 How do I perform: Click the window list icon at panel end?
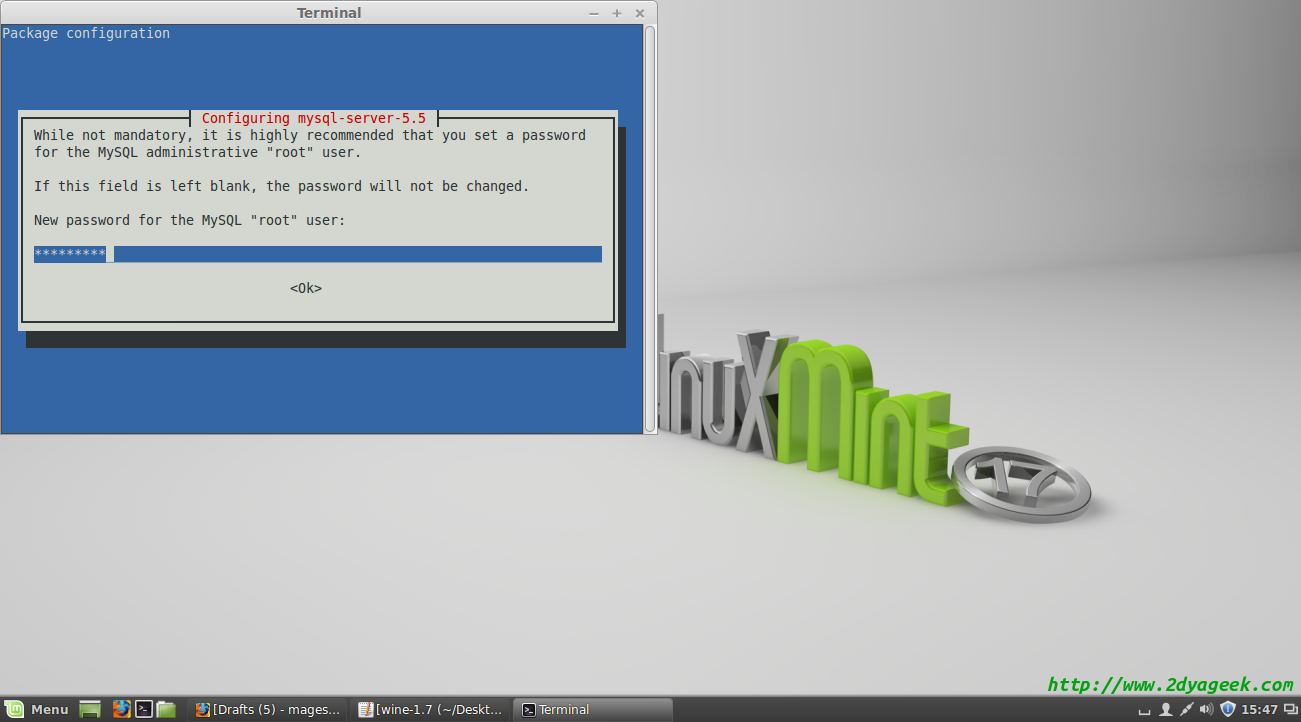click(x=1290, y=710)
